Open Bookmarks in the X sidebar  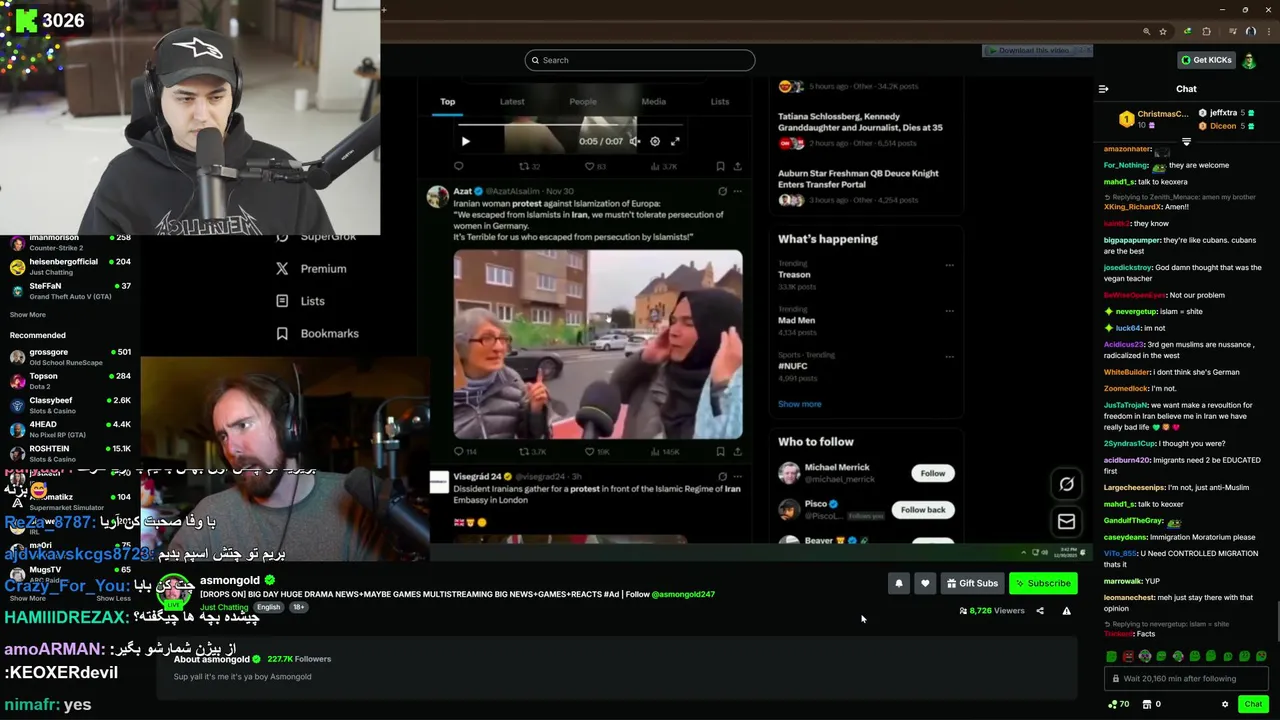point(317,333)
